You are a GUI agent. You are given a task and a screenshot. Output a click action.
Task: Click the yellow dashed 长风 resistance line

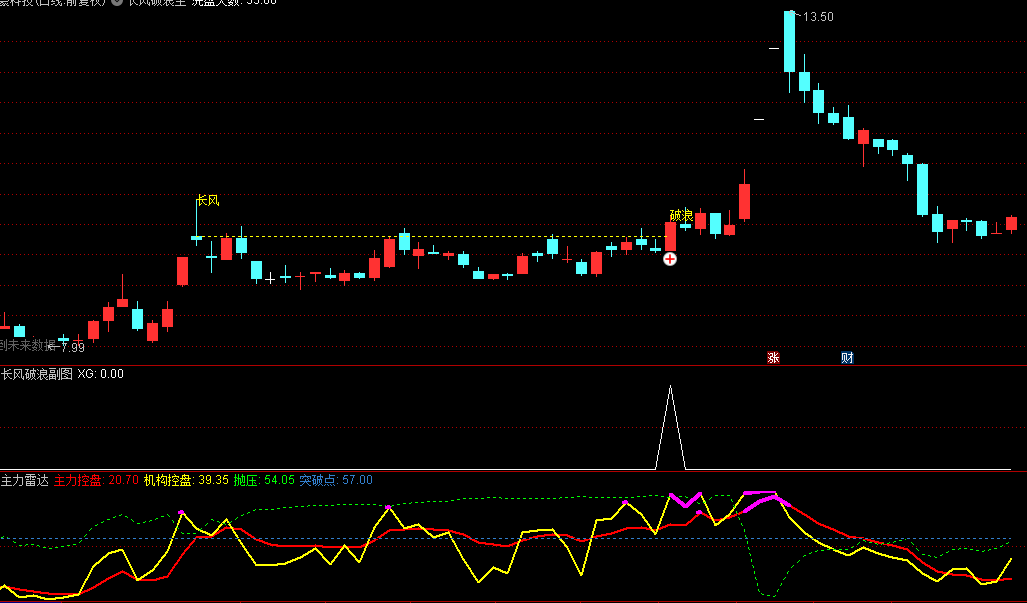432,236
